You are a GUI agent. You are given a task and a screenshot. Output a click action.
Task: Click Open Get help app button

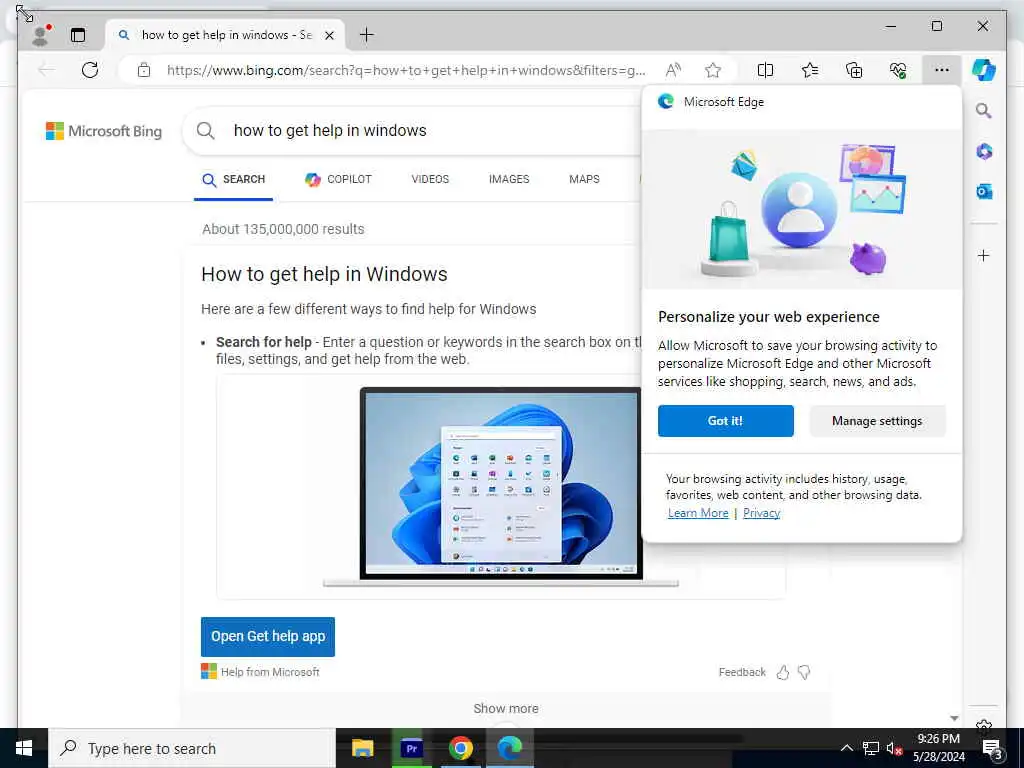[x=268, y=637]
